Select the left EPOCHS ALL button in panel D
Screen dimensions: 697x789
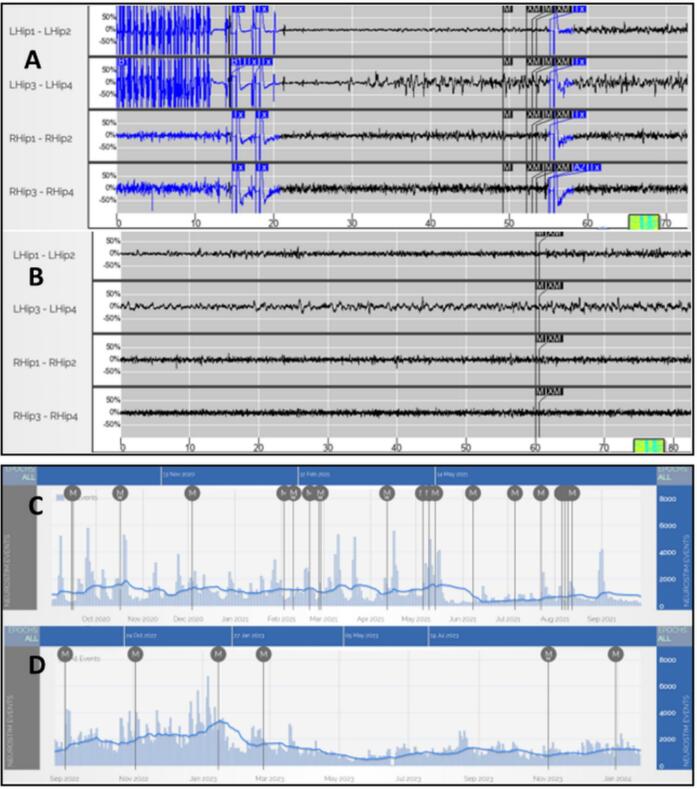point(22,636)
